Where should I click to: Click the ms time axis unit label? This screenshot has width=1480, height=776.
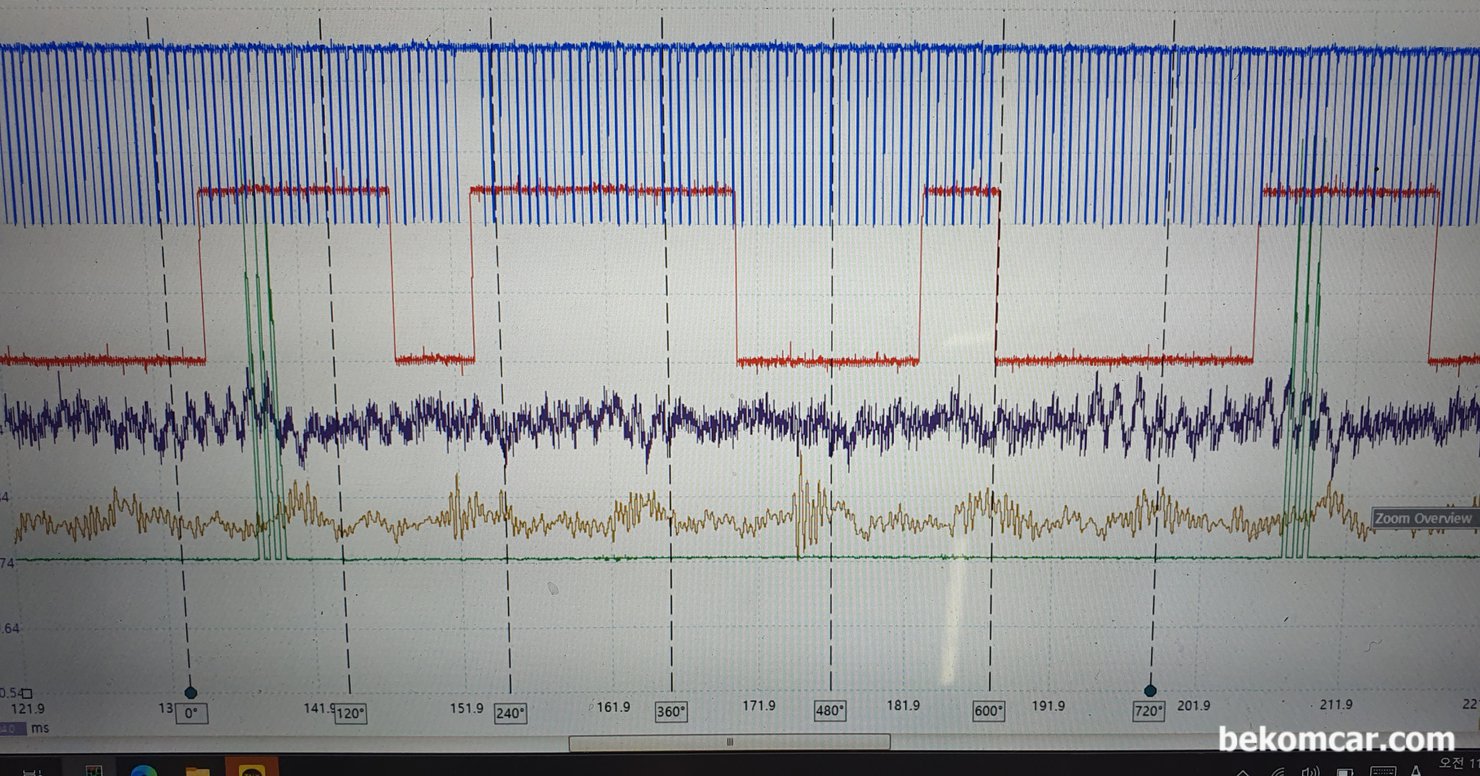click(x=40, y=728)
